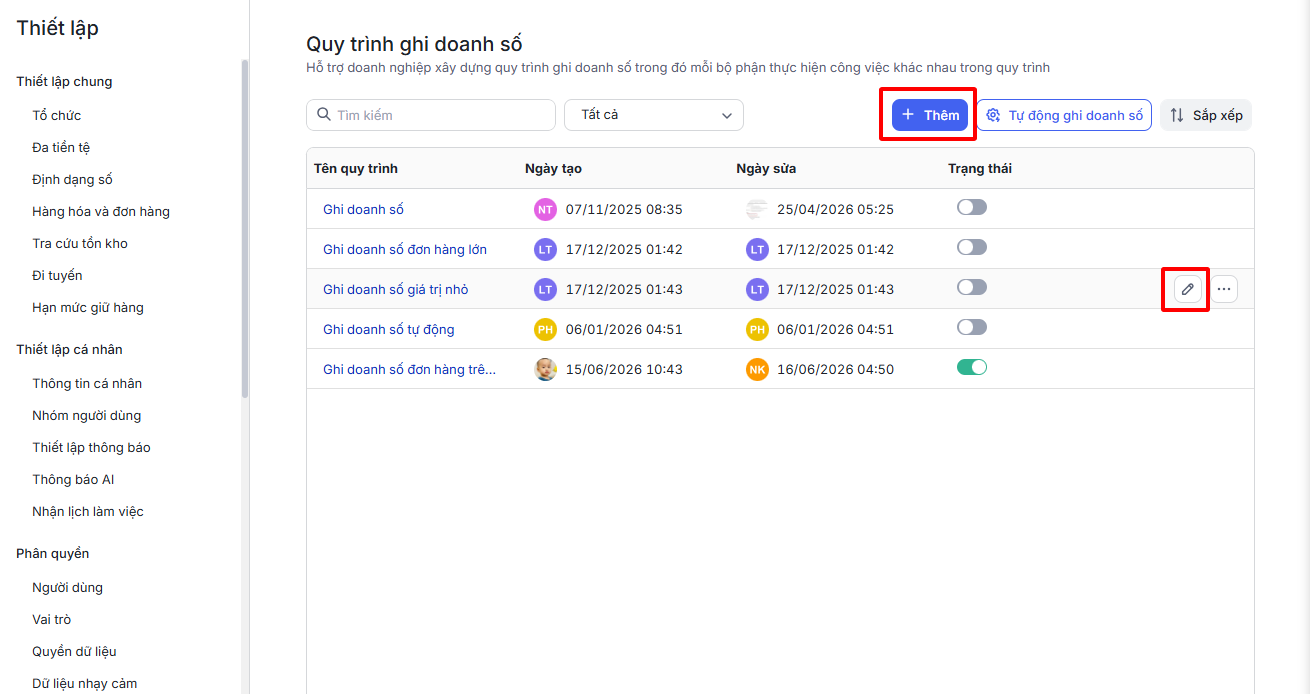Image resolution: width=1310 pixels, height=694 pixels.
Task: Open Thiết lập thông báo
Action: (x=91, y=447)
